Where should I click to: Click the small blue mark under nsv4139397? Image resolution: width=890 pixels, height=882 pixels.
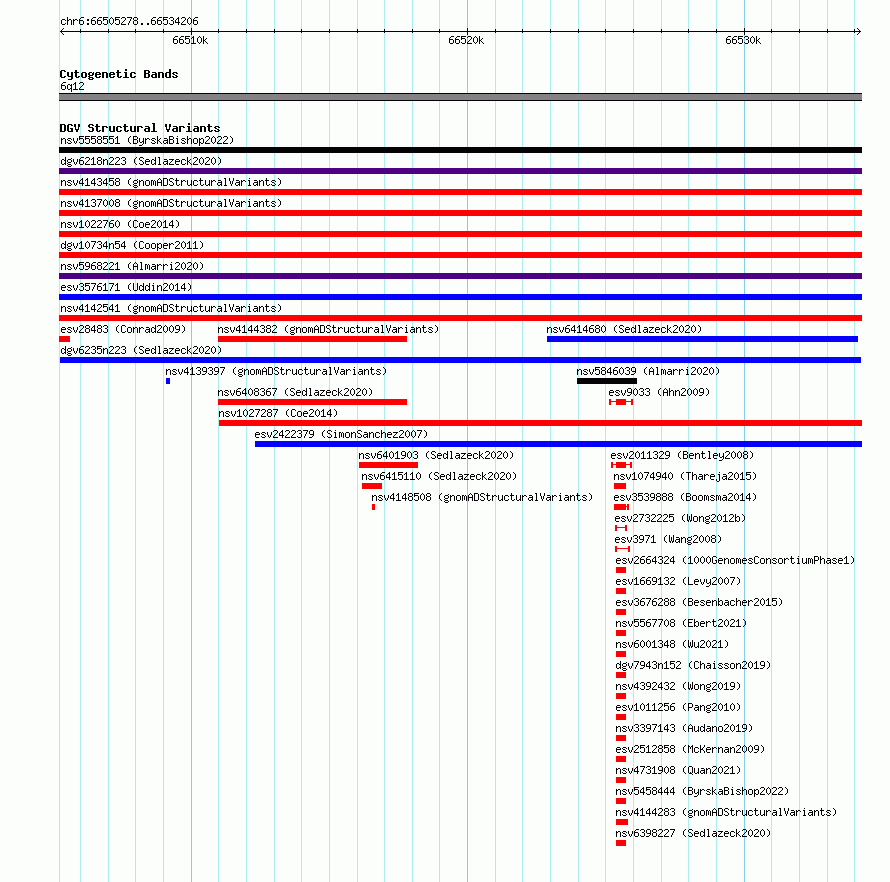tap(168, 381)
